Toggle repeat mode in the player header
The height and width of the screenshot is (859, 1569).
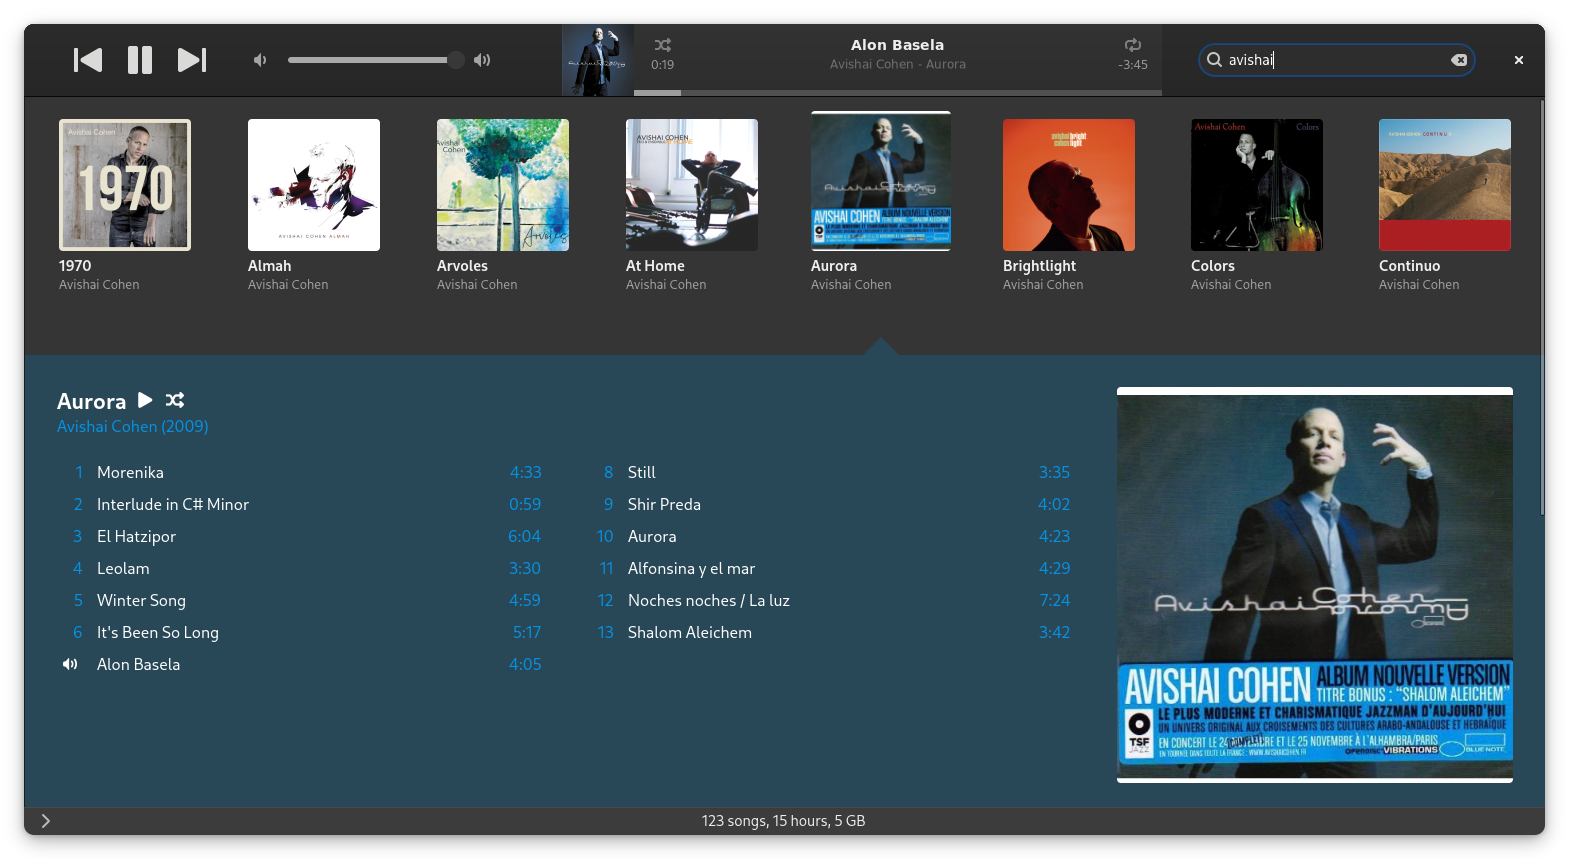1133,45
